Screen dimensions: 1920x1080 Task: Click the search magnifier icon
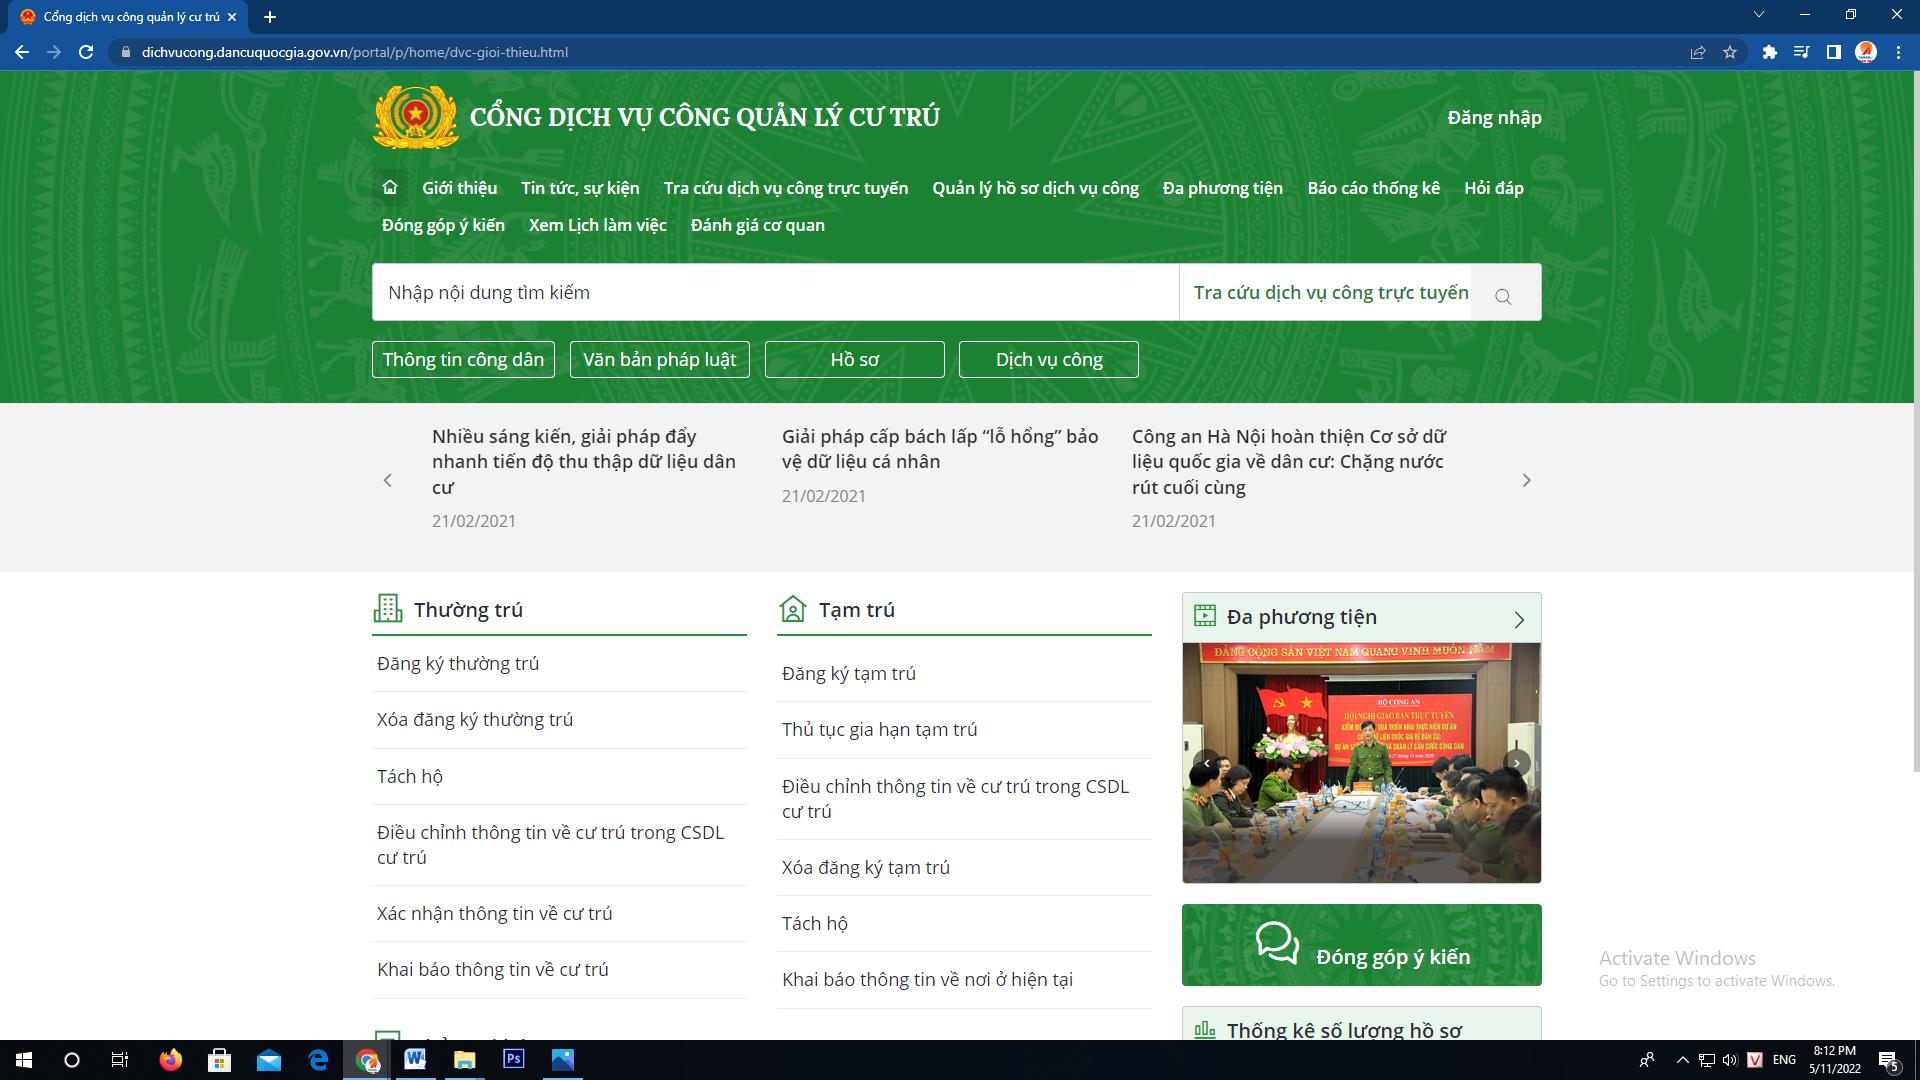pyautogui.click(x=1503, y=296)
